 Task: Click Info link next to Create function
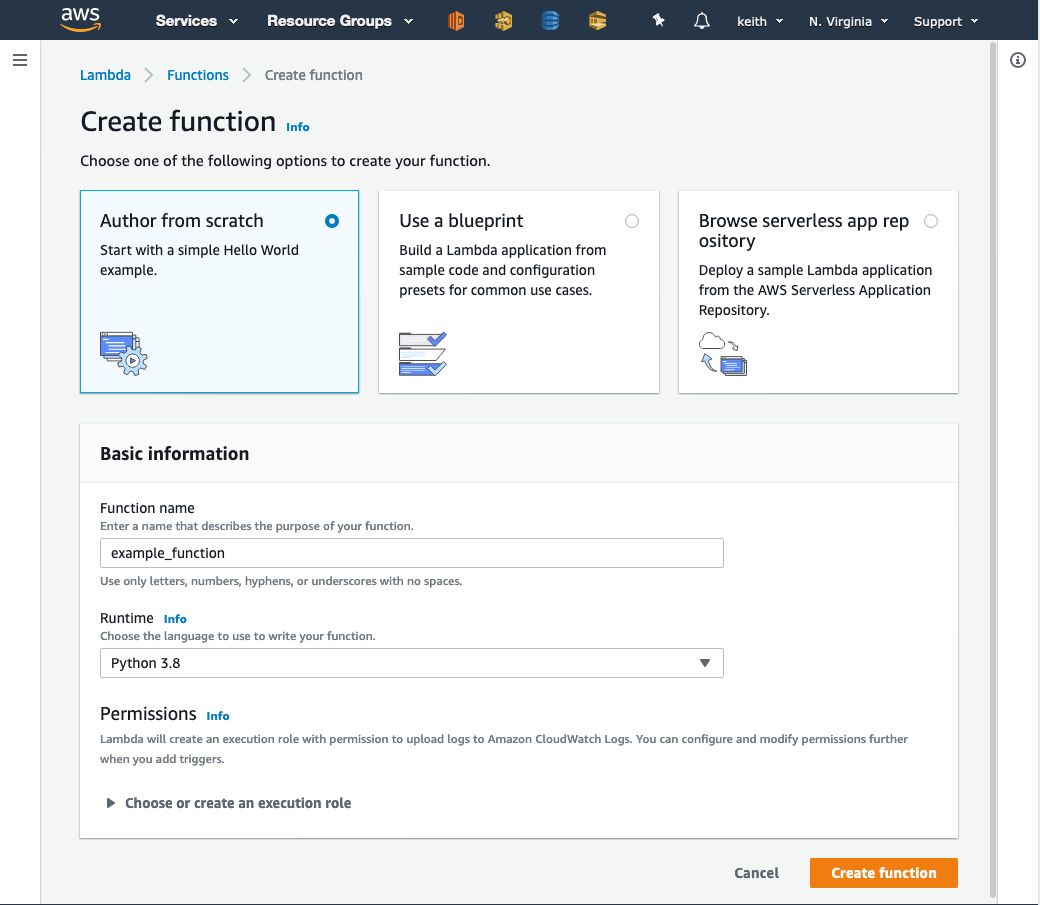(298, 127)
